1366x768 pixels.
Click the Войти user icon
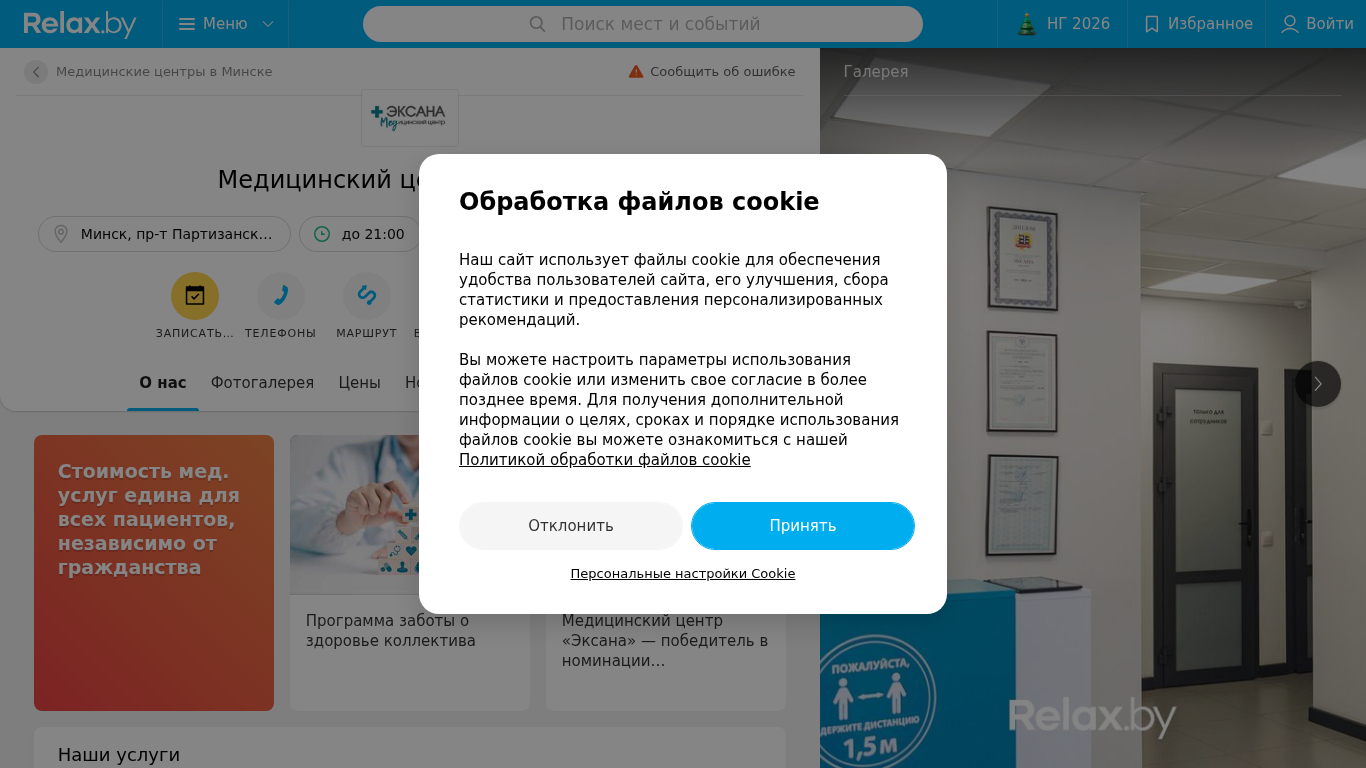coord(1290,24)
